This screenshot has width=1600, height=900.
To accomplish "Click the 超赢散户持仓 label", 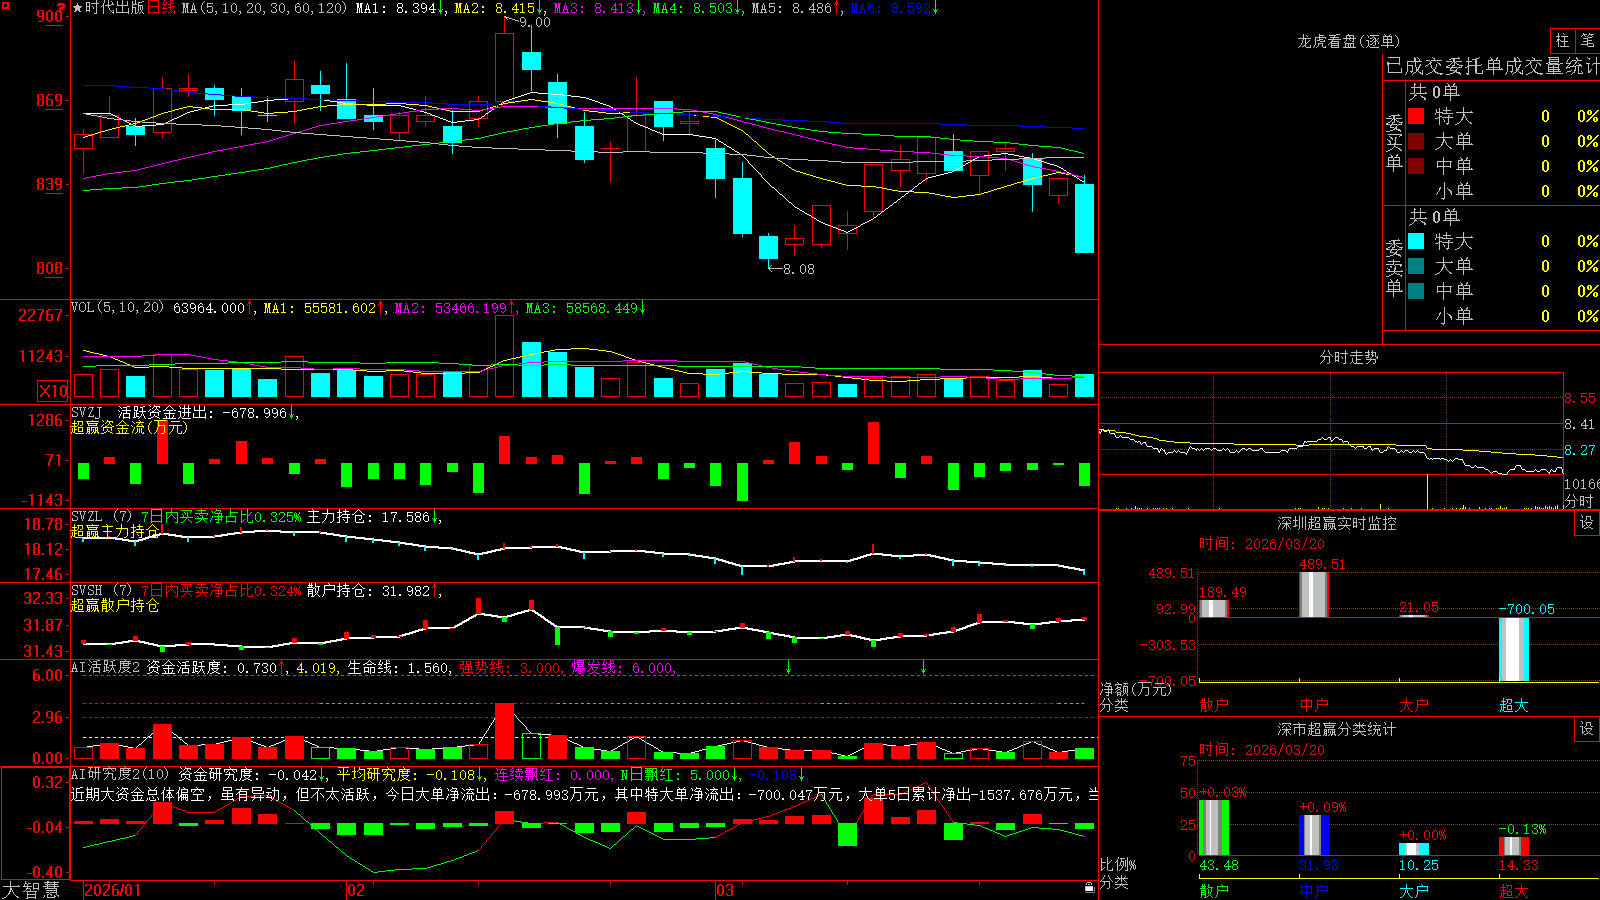I will [x=115, y=605].
